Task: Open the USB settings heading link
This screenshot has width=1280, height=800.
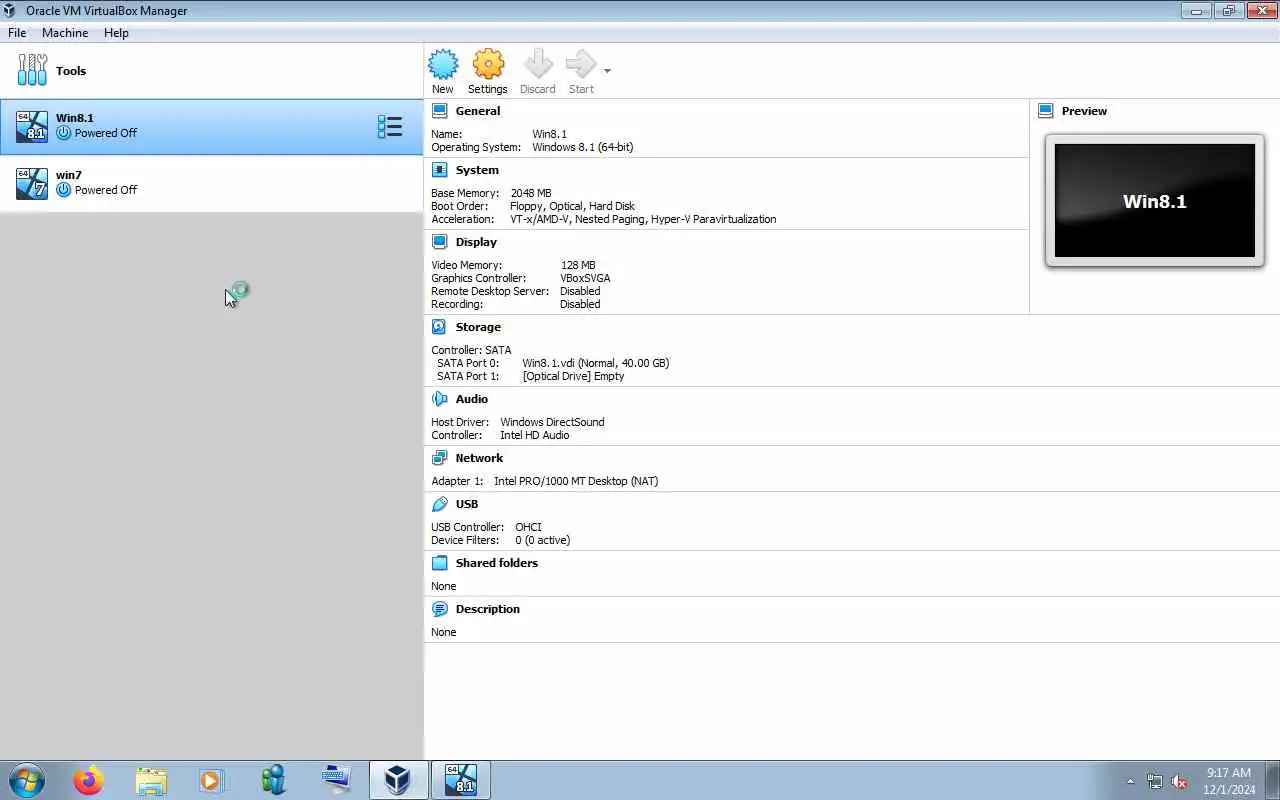Action: pyautogui.click(x=467, y=504)
